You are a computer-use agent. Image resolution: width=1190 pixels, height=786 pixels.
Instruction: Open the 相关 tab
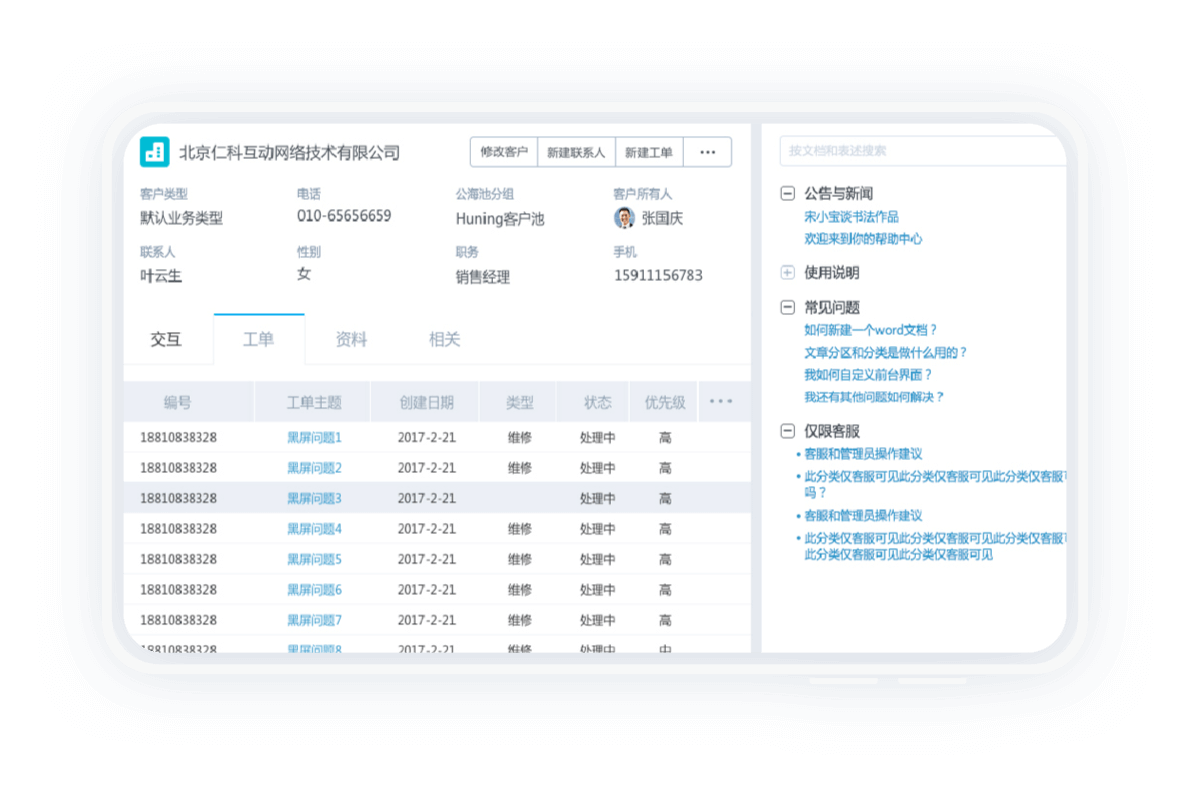[444, 339]
